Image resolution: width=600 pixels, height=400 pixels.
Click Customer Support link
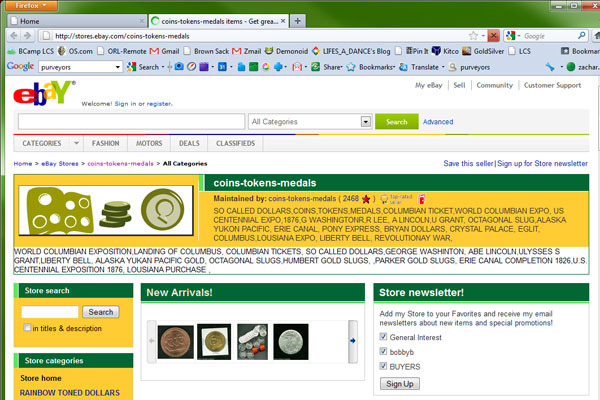pos(552,85)
